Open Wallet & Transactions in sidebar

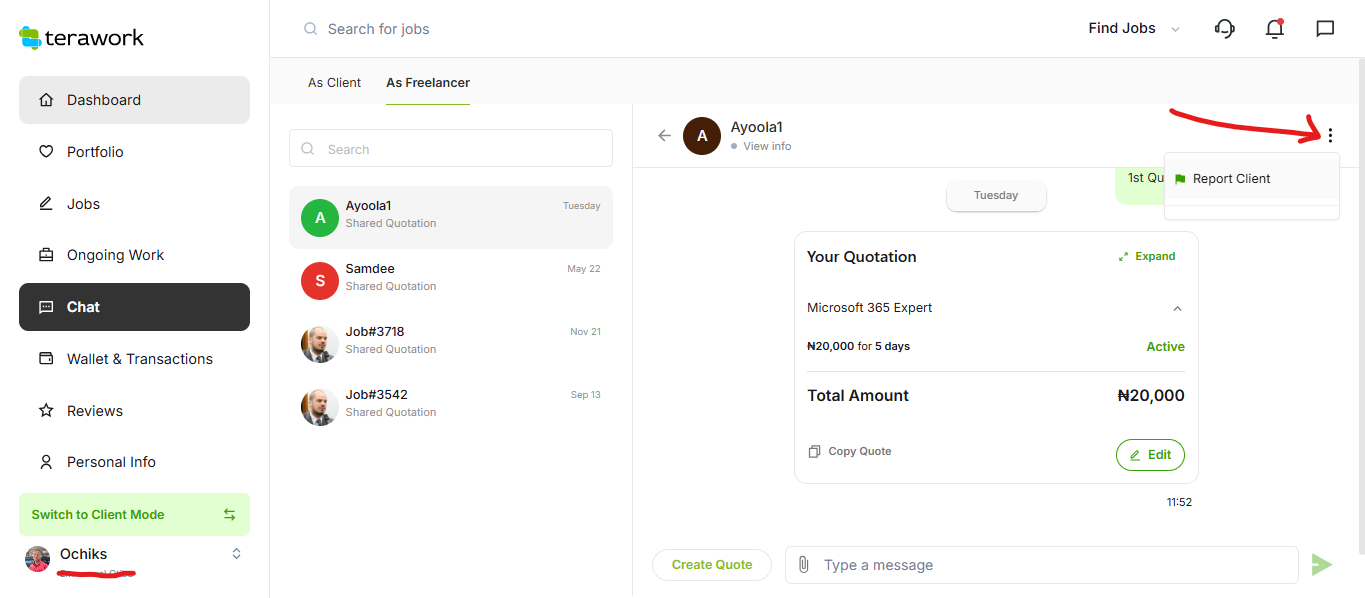139,359
